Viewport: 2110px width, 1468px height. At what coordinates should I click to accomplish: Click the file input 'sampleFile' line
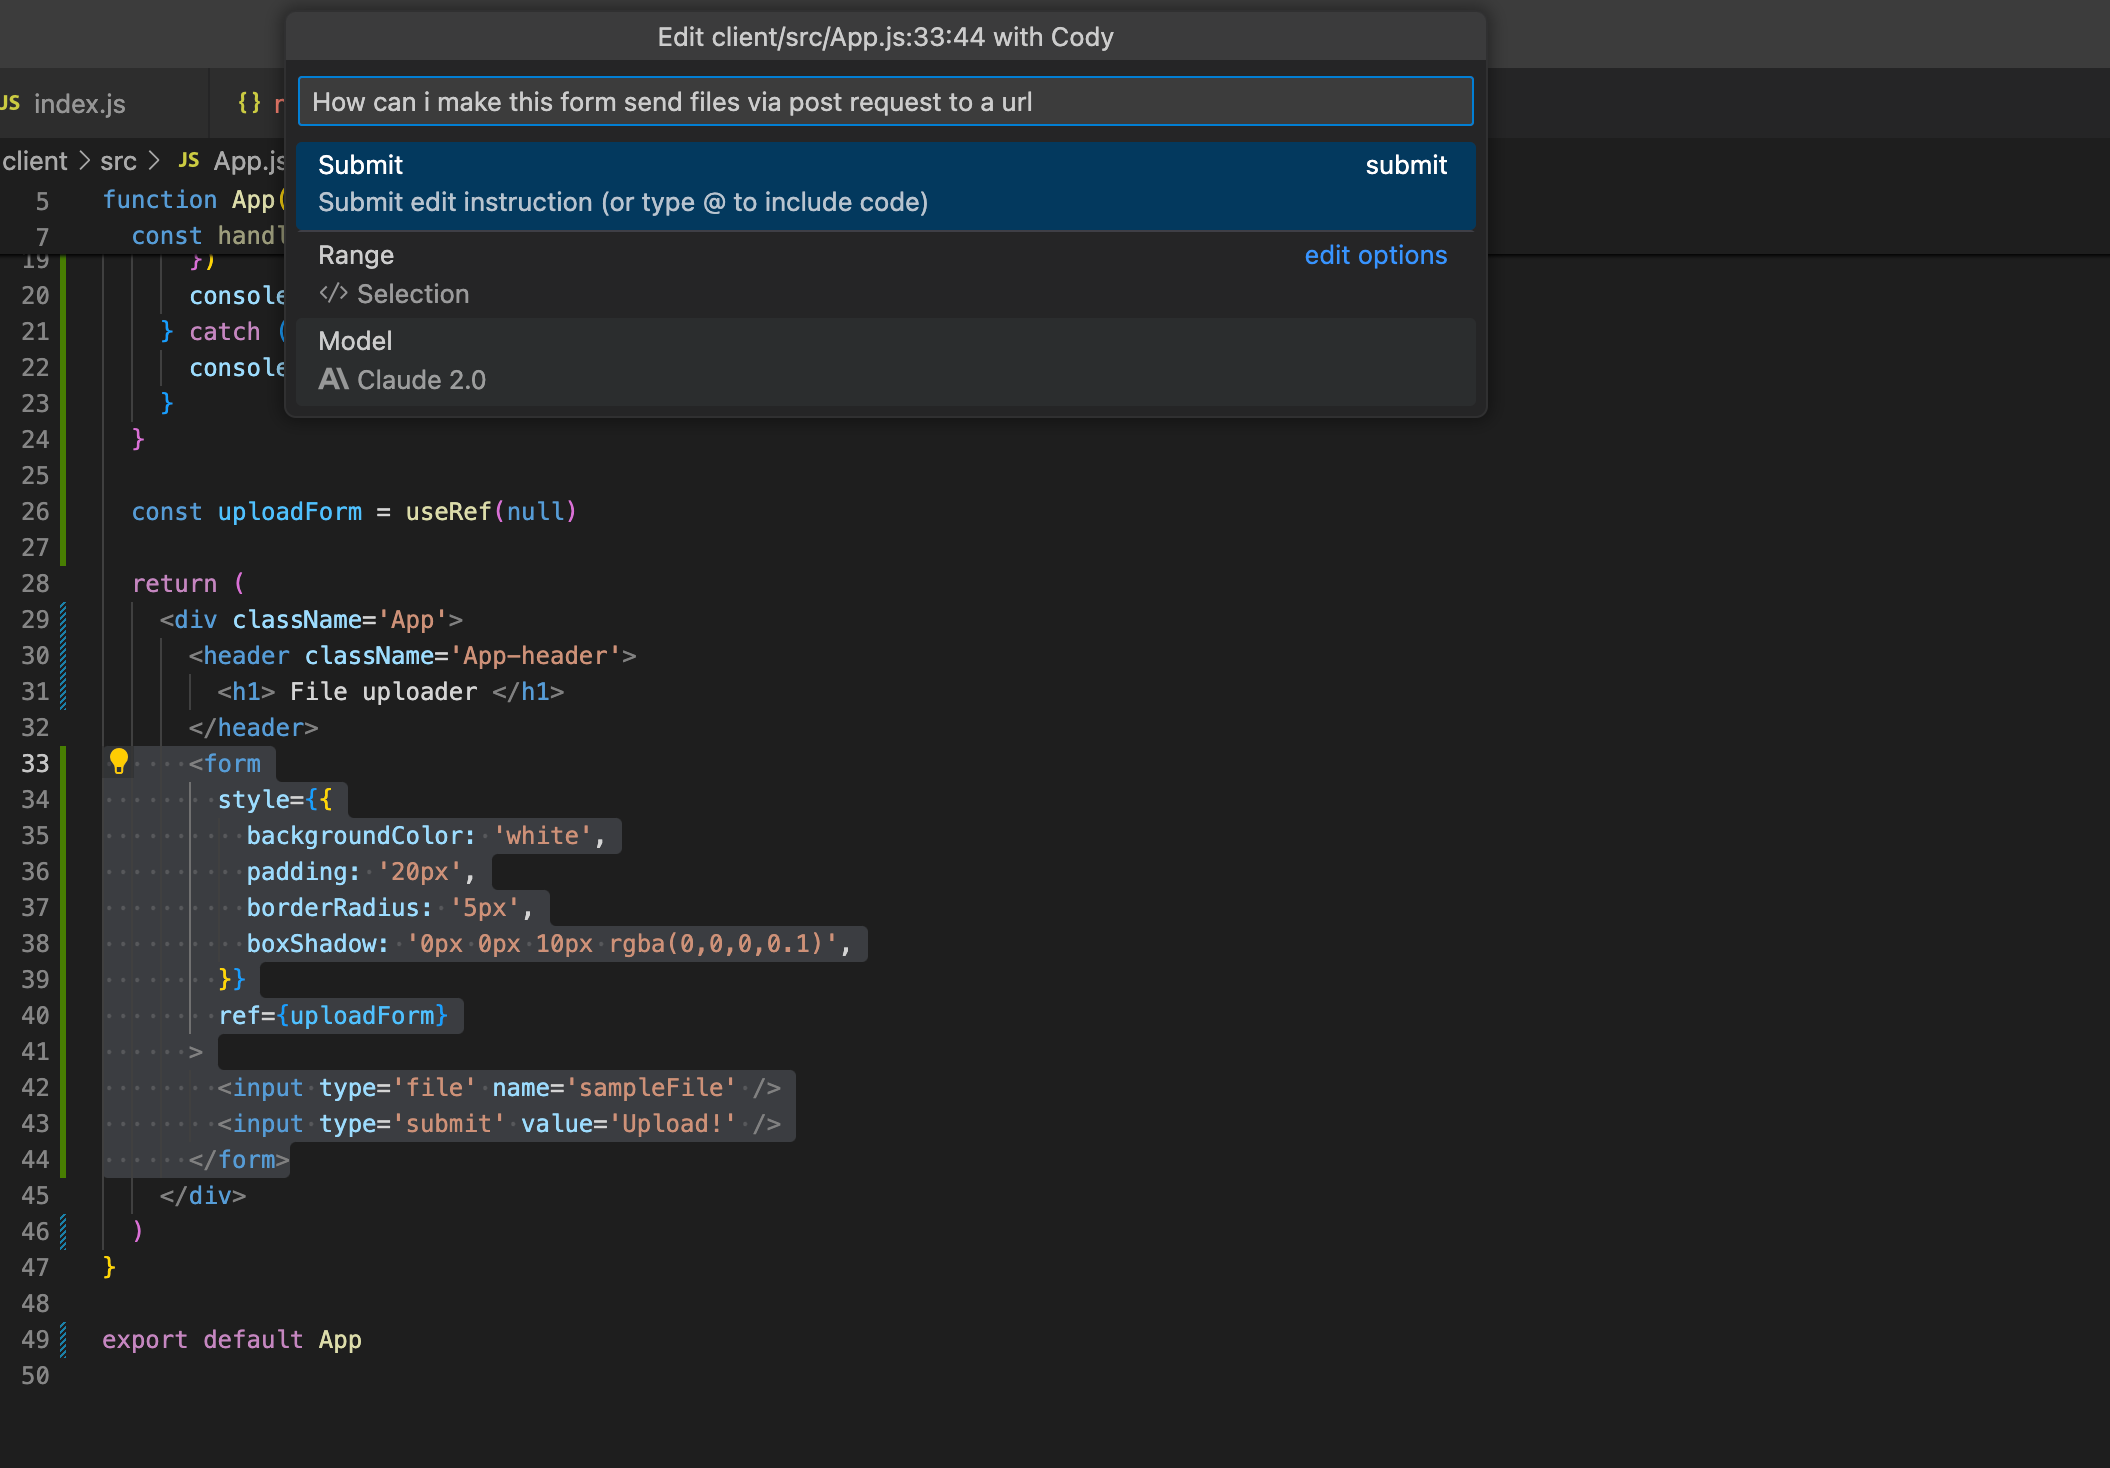coord(499,1088)
